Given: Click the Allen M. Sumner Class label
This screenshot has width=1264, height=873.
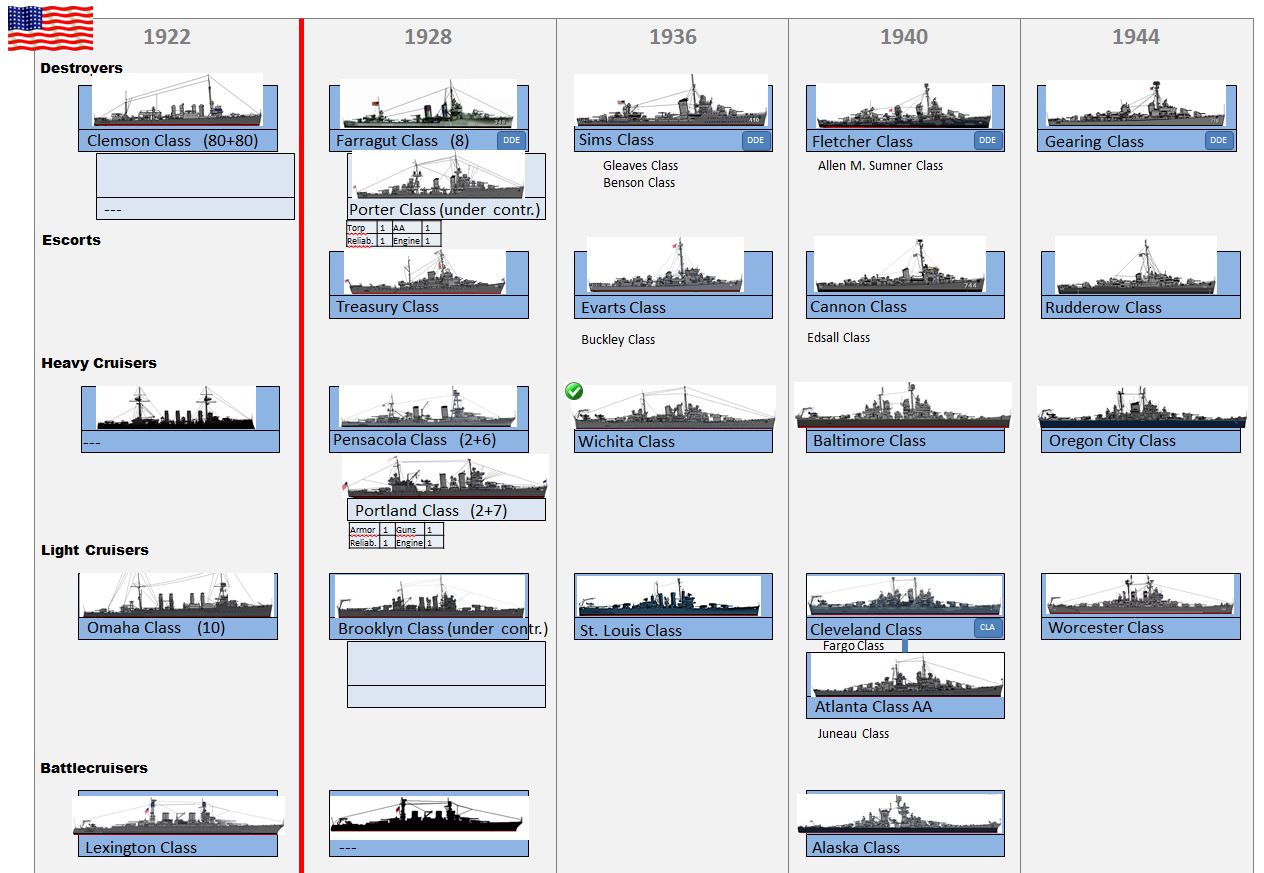Looking at the screenshot, I should point(880,166).
